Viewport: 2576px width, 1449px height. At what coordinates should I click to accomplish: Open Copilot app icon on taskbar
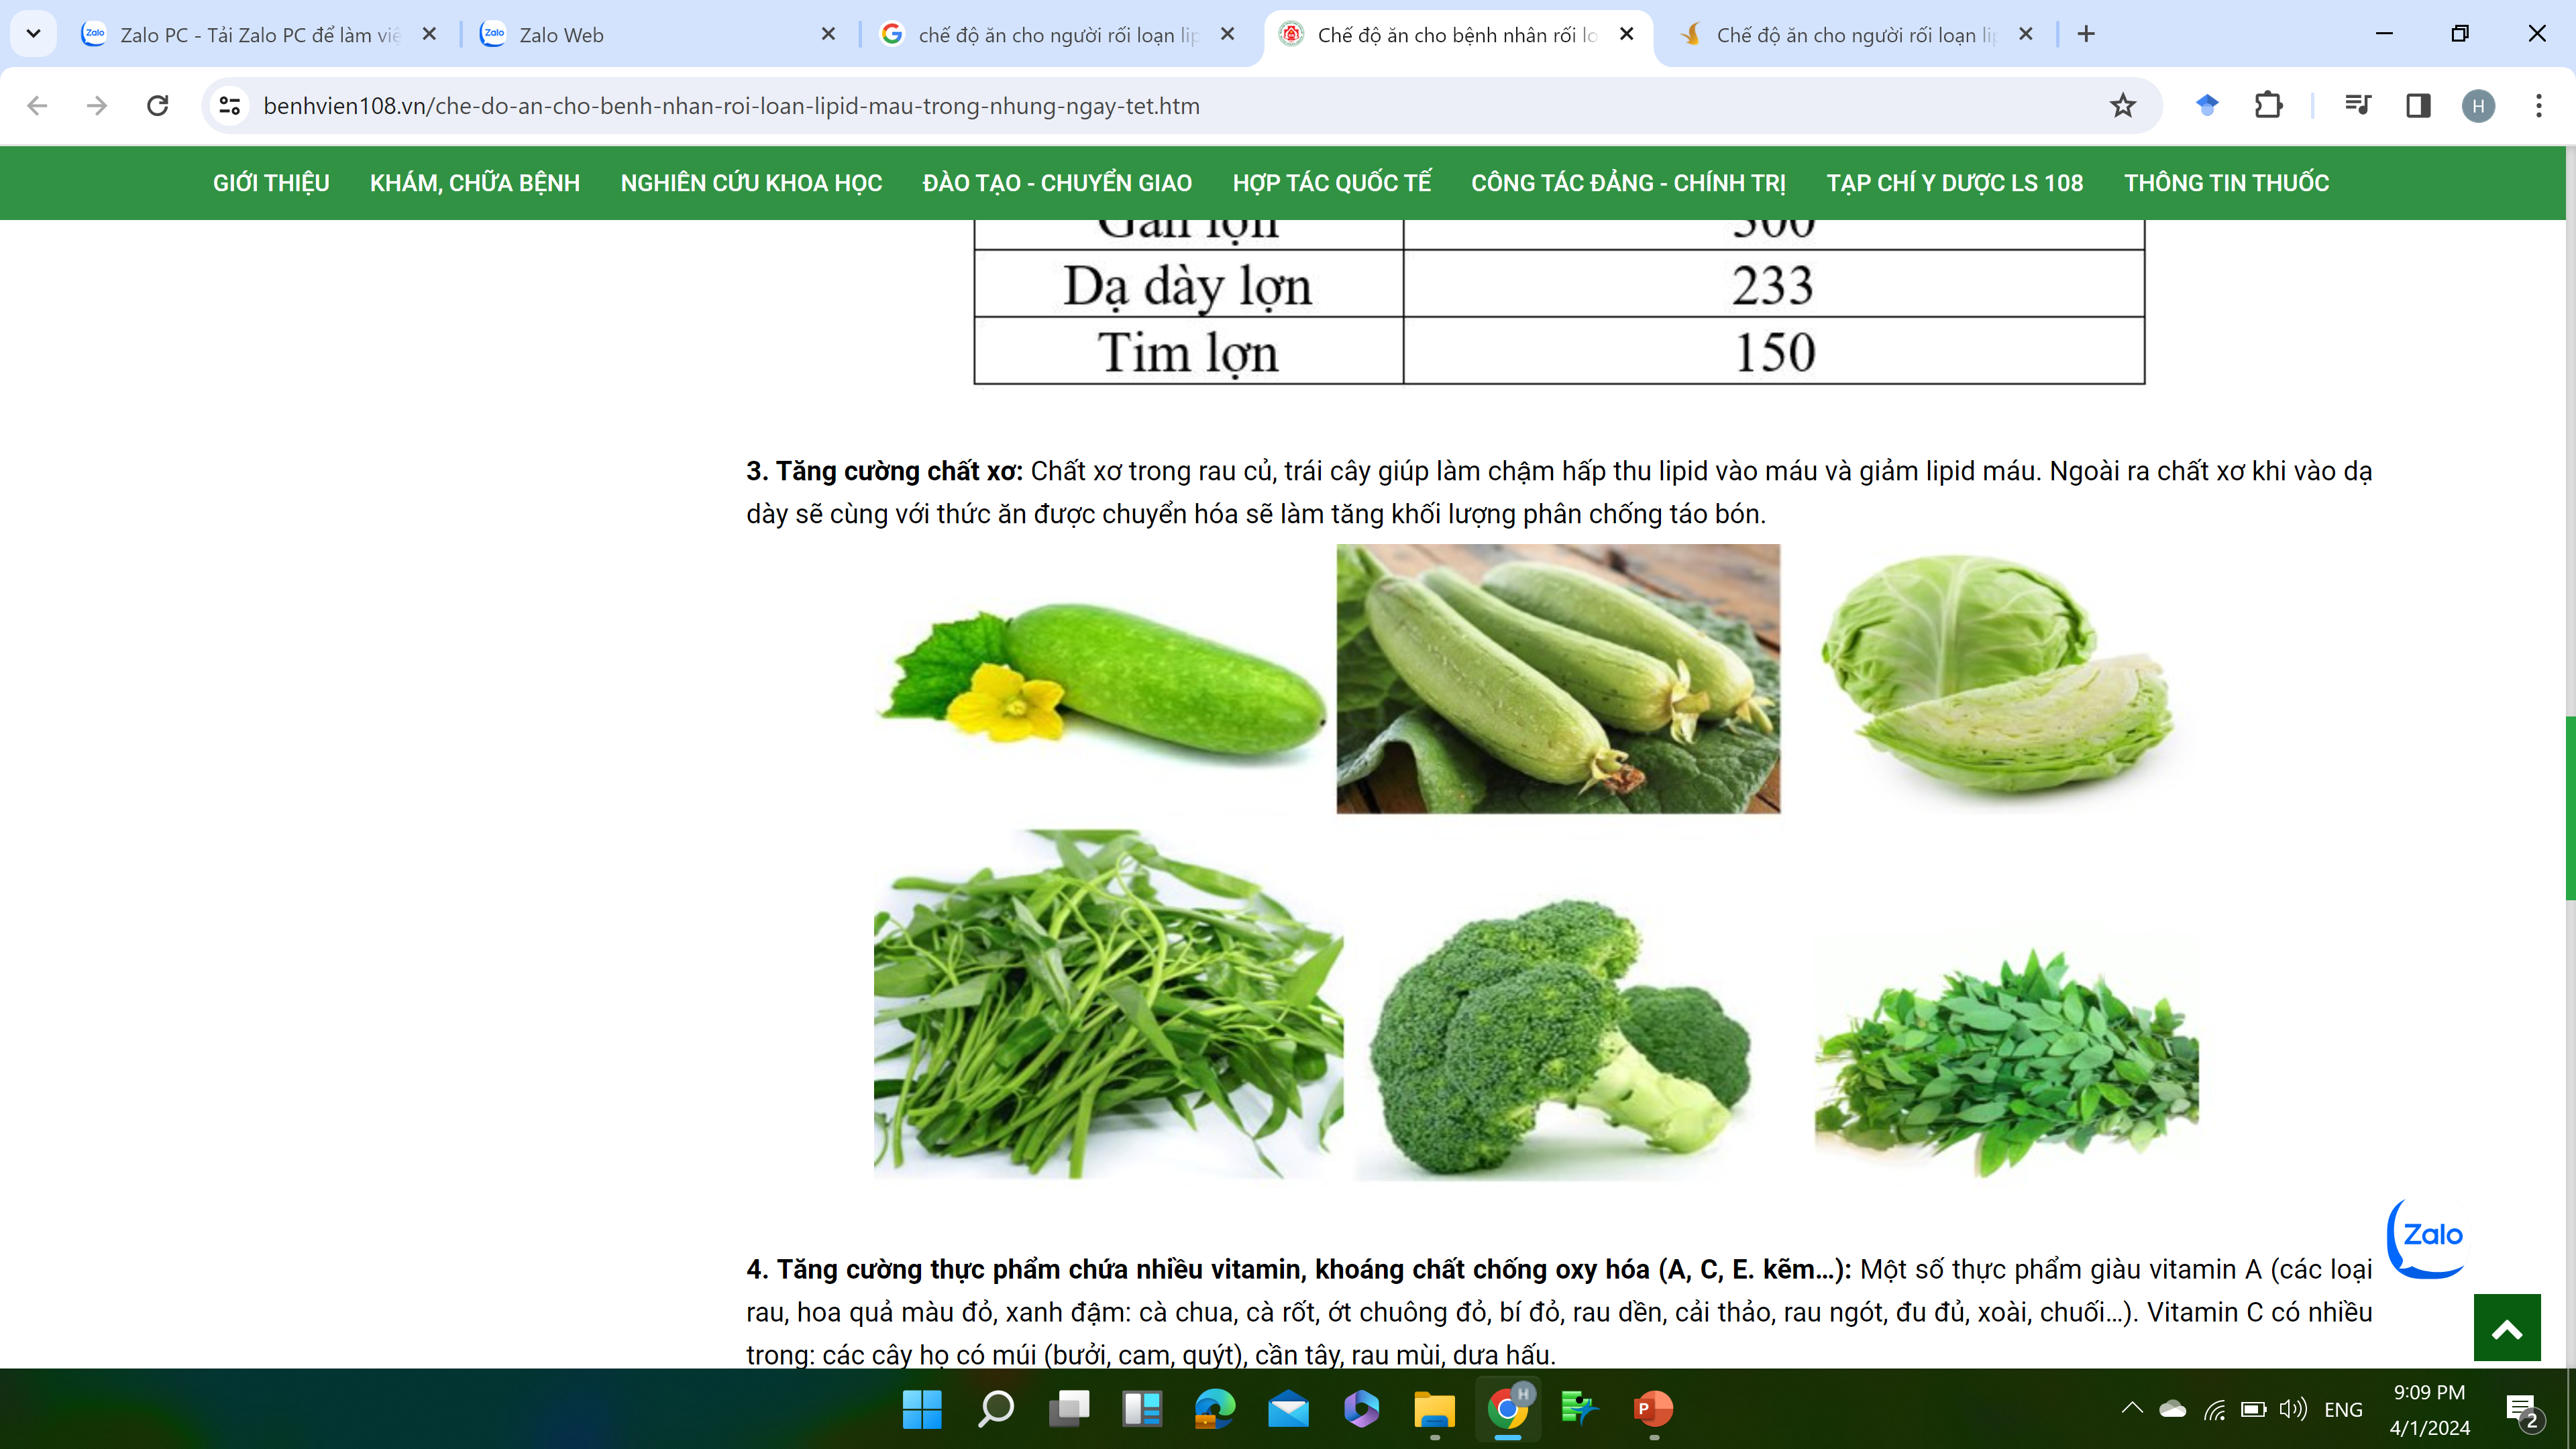click(x=1361, y=1409)
